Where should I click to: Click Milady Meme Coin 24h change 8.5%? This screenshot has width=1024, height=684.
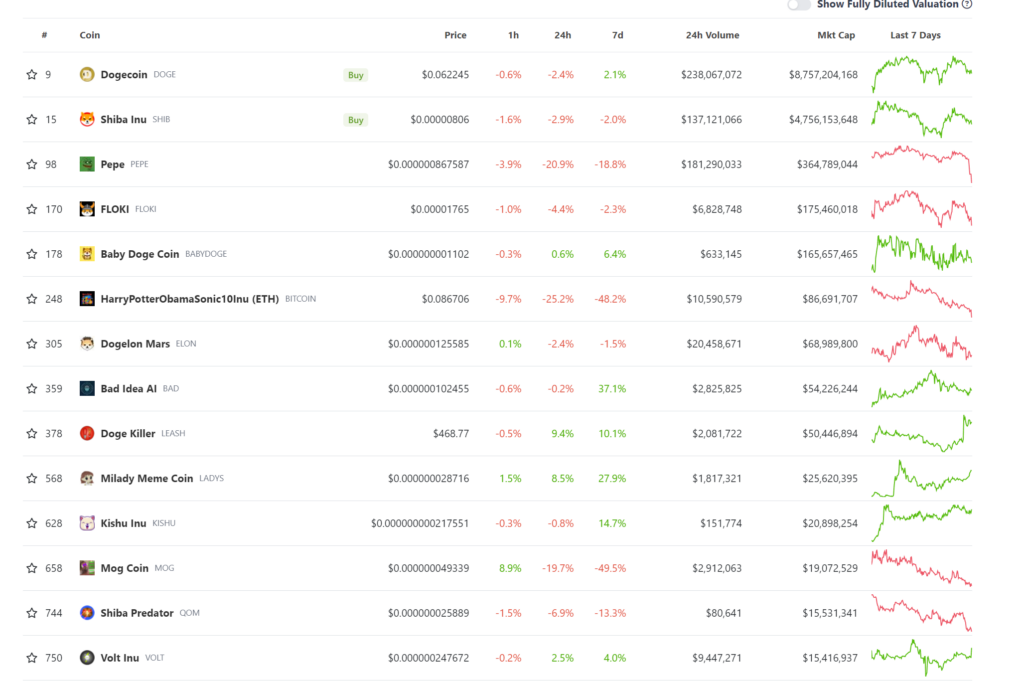562,478
